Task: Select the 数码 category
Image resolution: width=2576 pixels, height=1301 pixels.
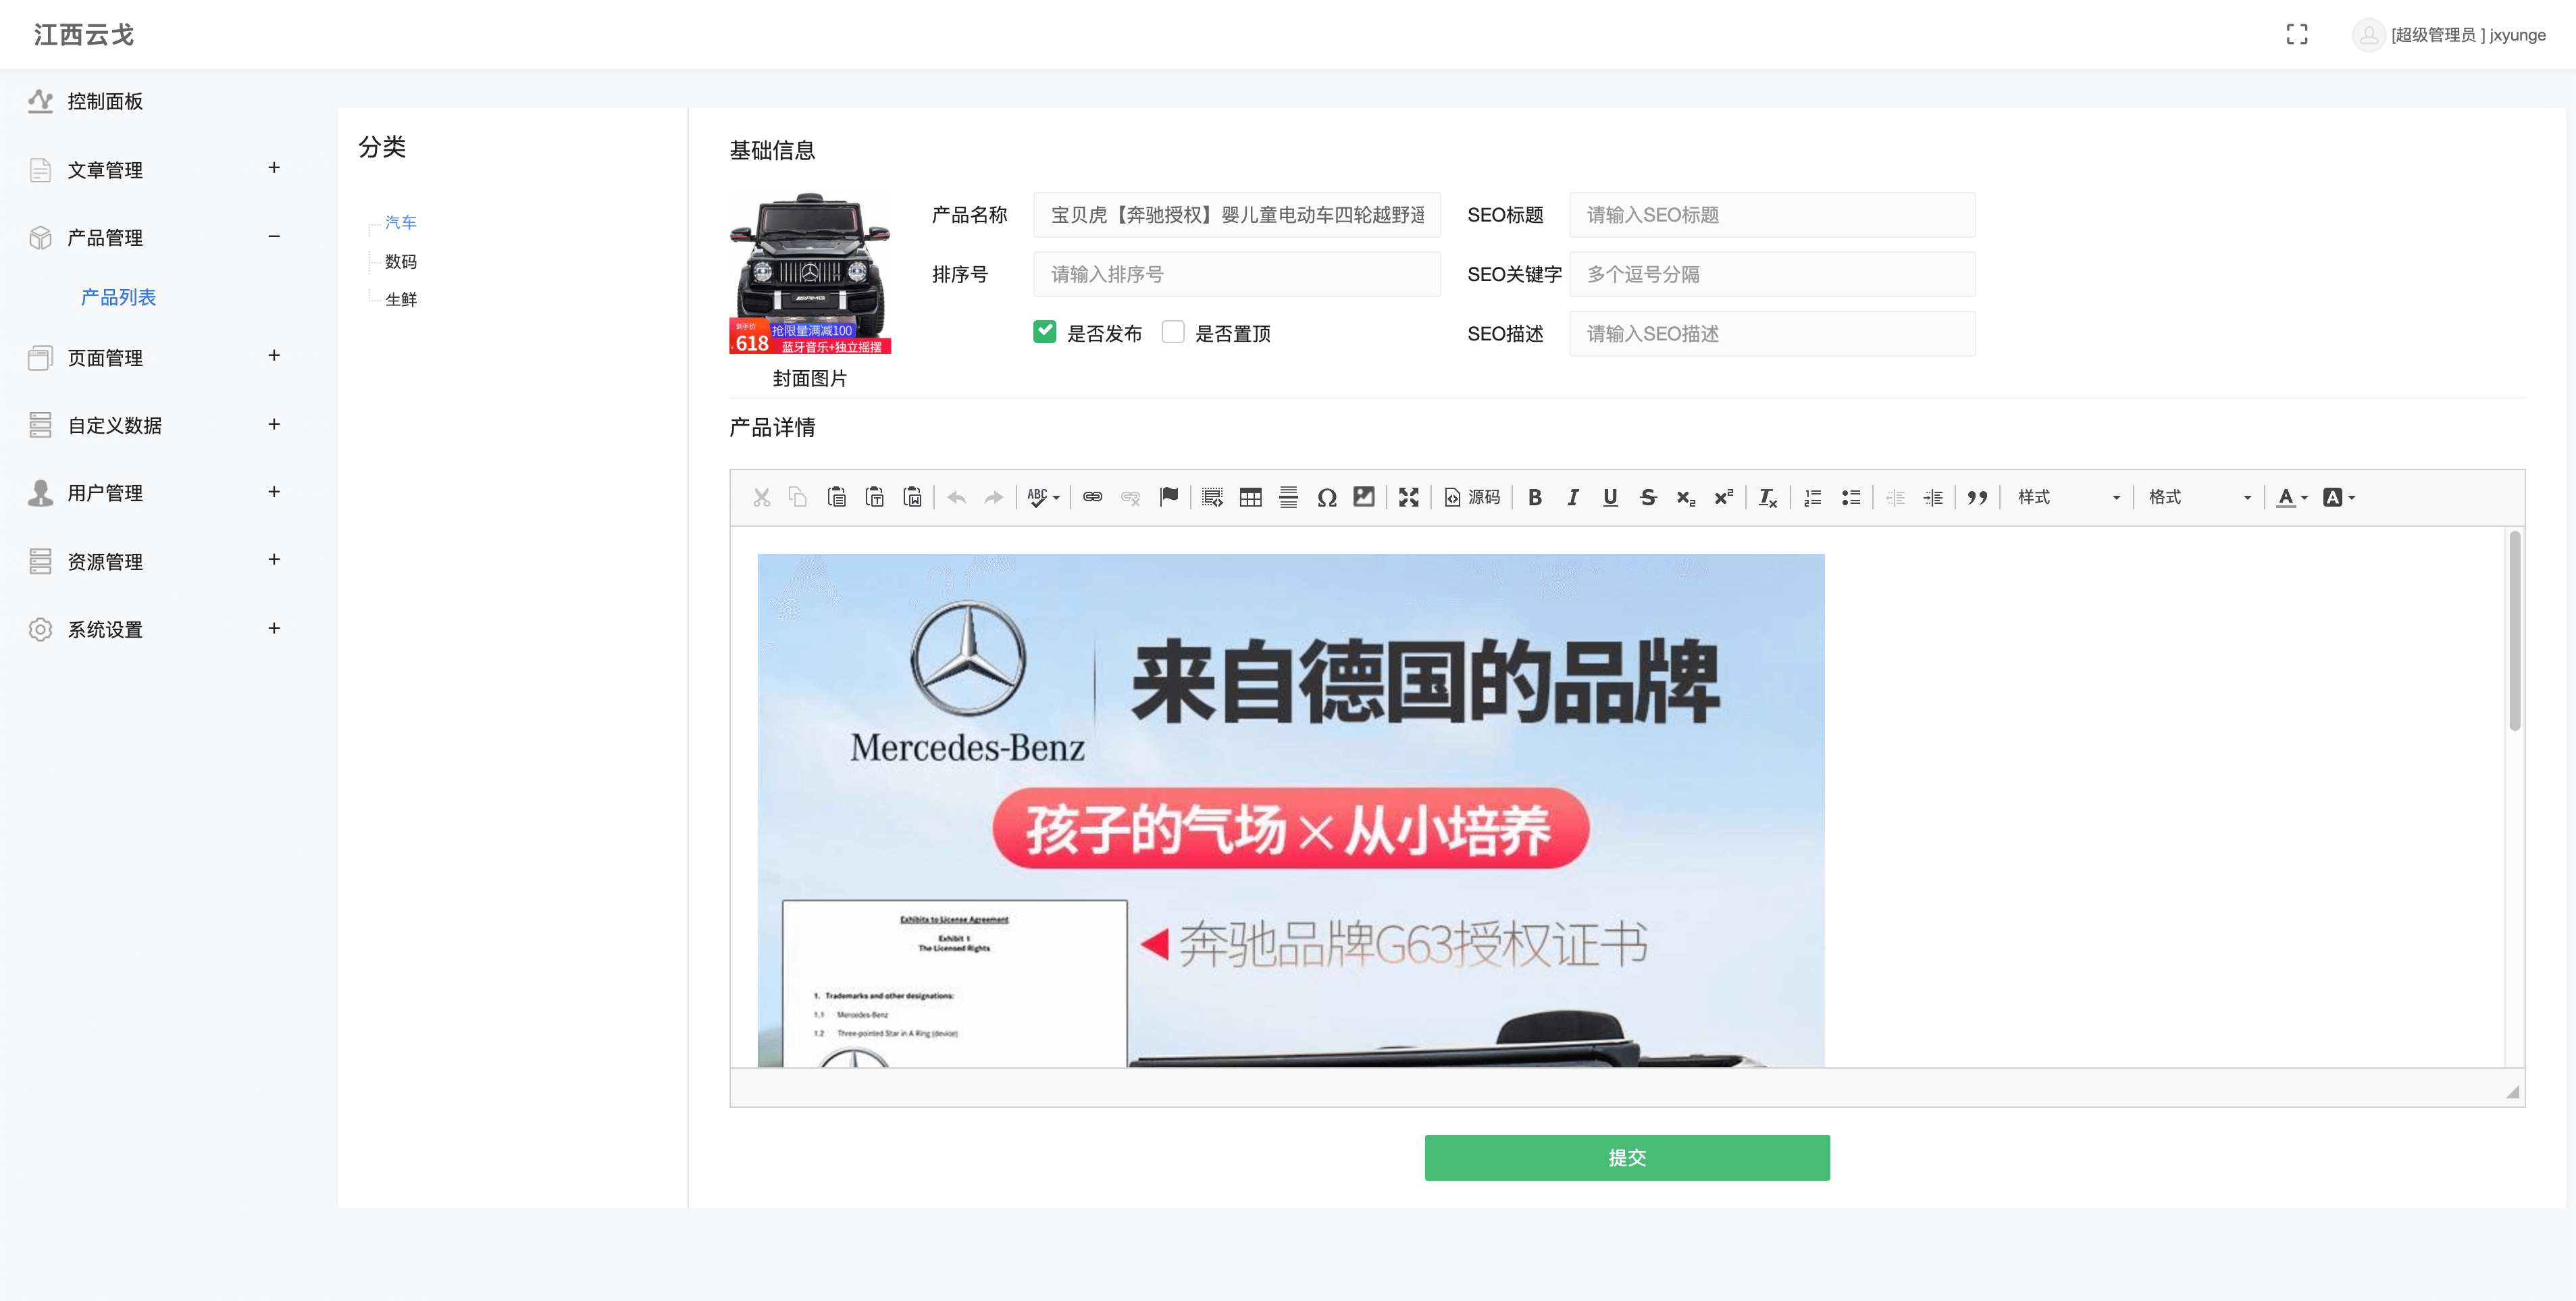Action: (x=401, y=261)
